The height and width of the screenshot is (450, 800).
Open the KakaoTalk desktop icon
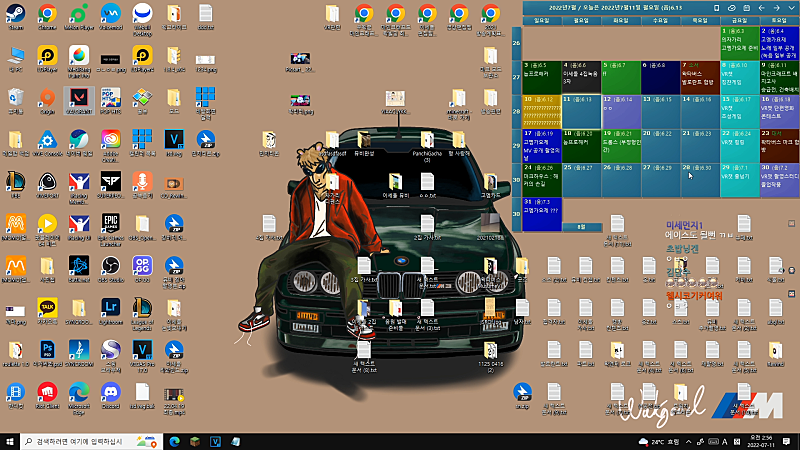(47, 306)
